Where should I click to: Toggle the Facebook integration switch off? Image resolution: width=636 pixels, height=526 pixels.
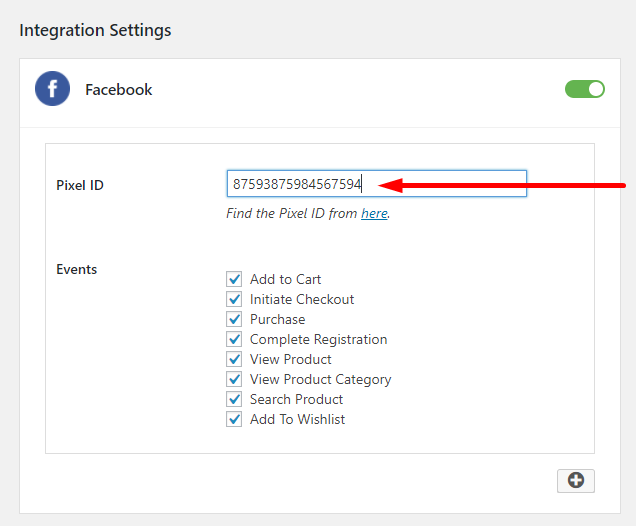(584, 89)
